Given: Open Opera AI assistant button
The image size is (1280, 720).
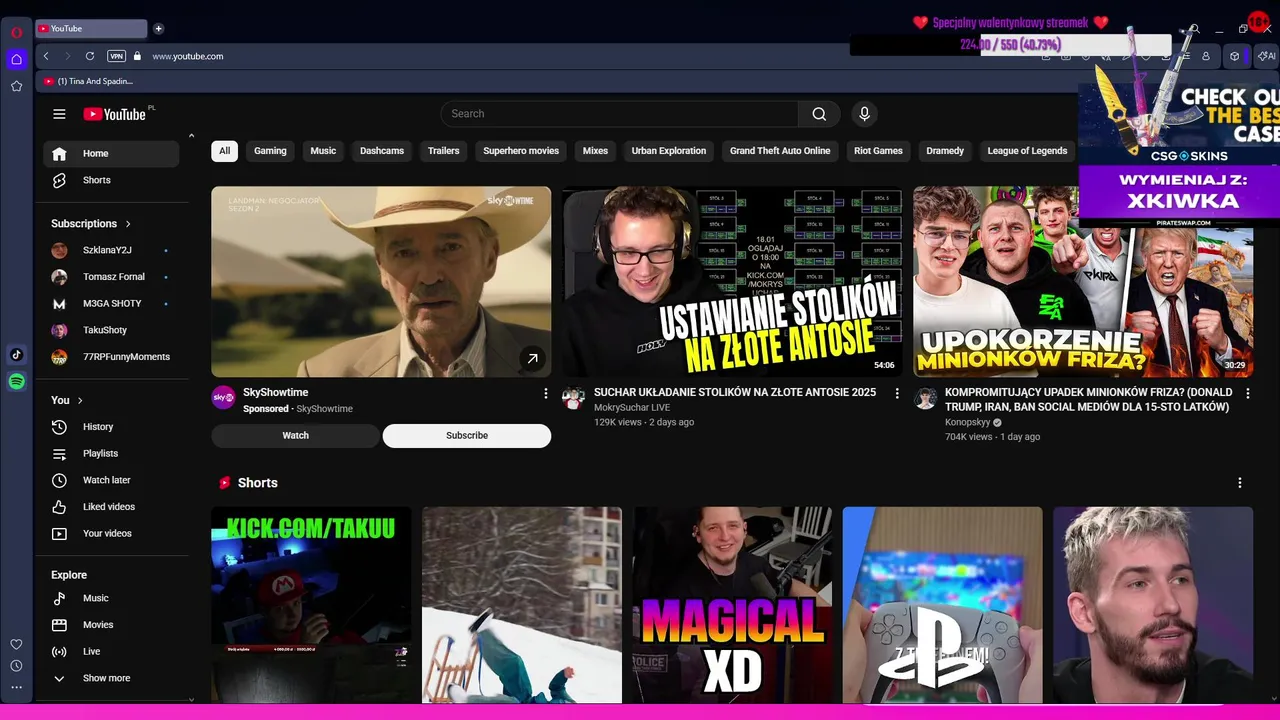Looking at the screenshot, I should [1265, 56].
